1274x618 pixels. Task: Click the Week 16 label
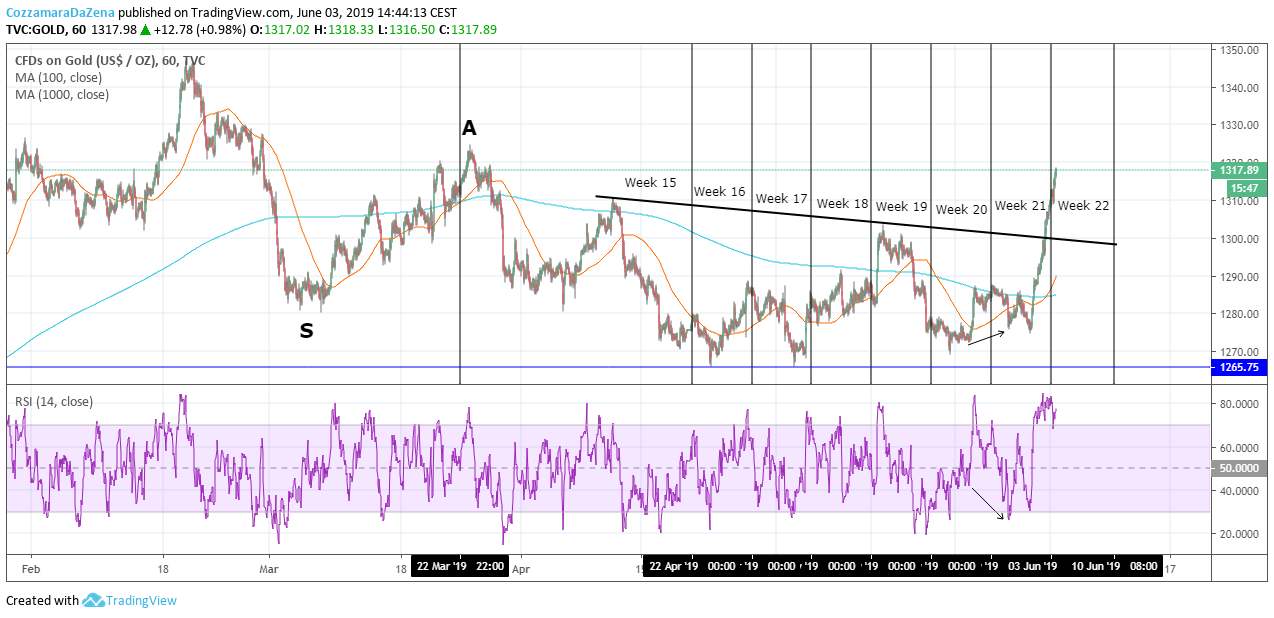720,192
